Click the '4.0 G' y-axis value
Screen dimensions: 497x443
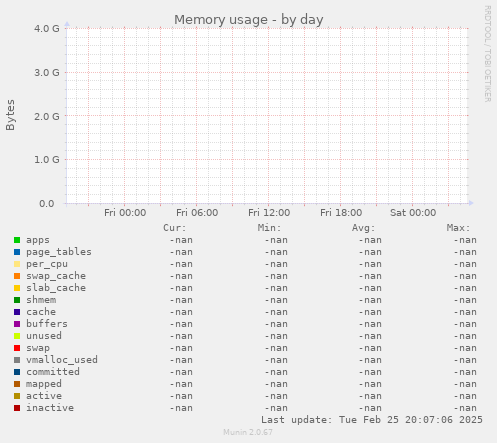point(47,29)
